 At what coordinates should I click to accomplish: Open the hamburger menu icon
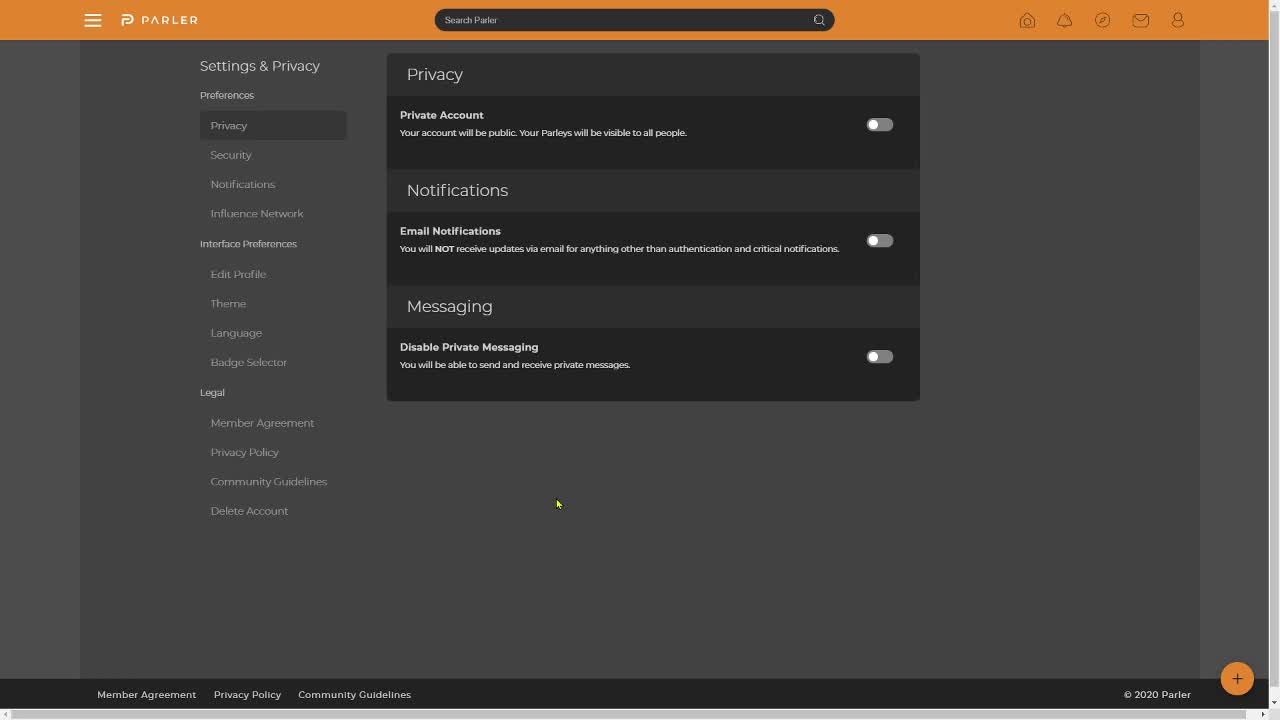click(x=93, y=20)
